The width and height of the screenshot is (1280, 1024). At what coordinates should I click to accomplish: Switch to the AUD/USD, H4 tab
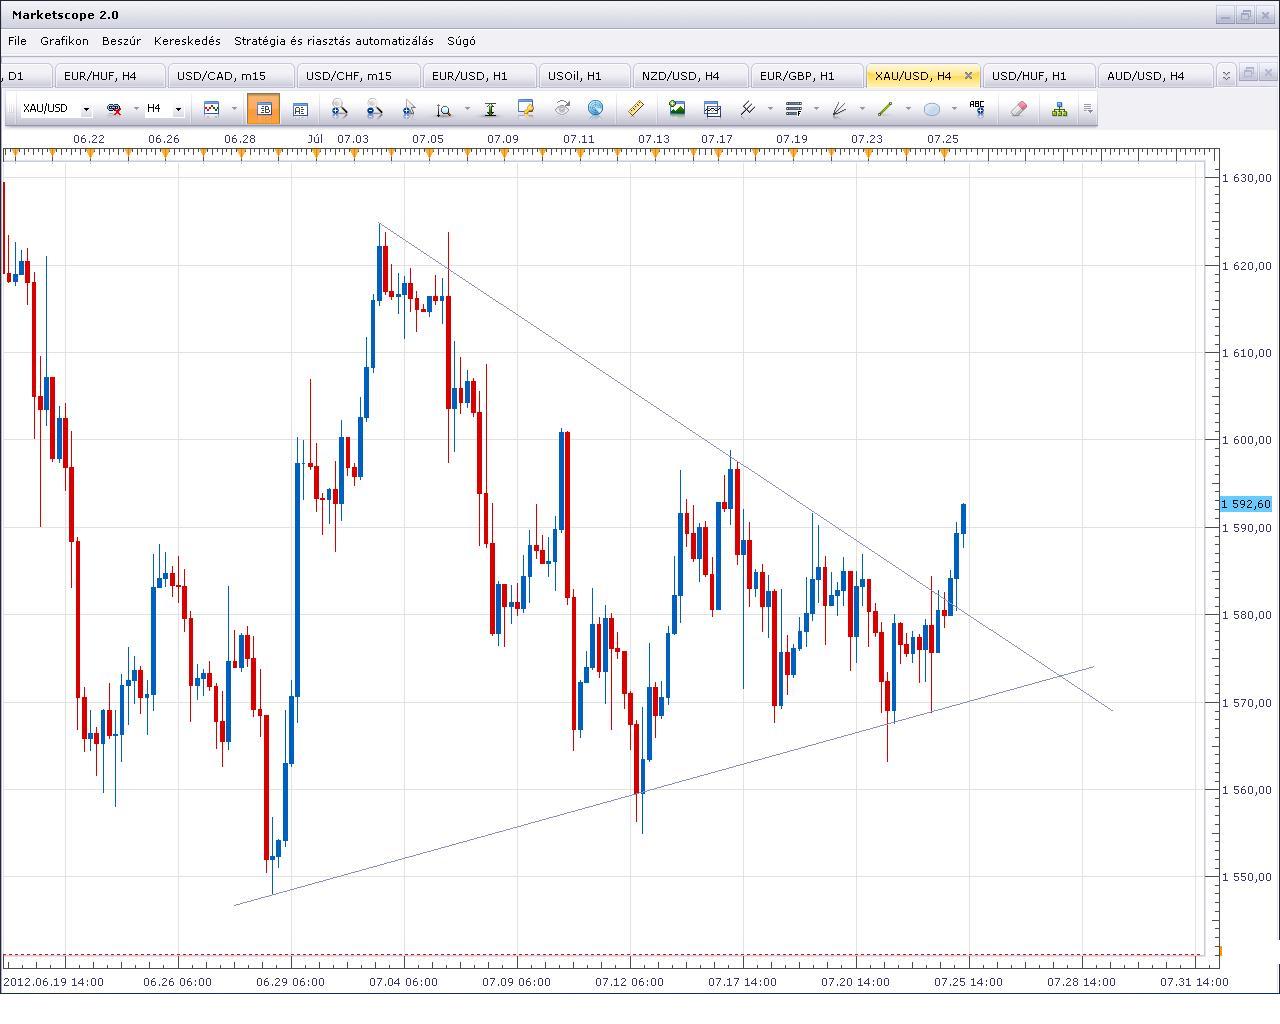click(1155, 76)
